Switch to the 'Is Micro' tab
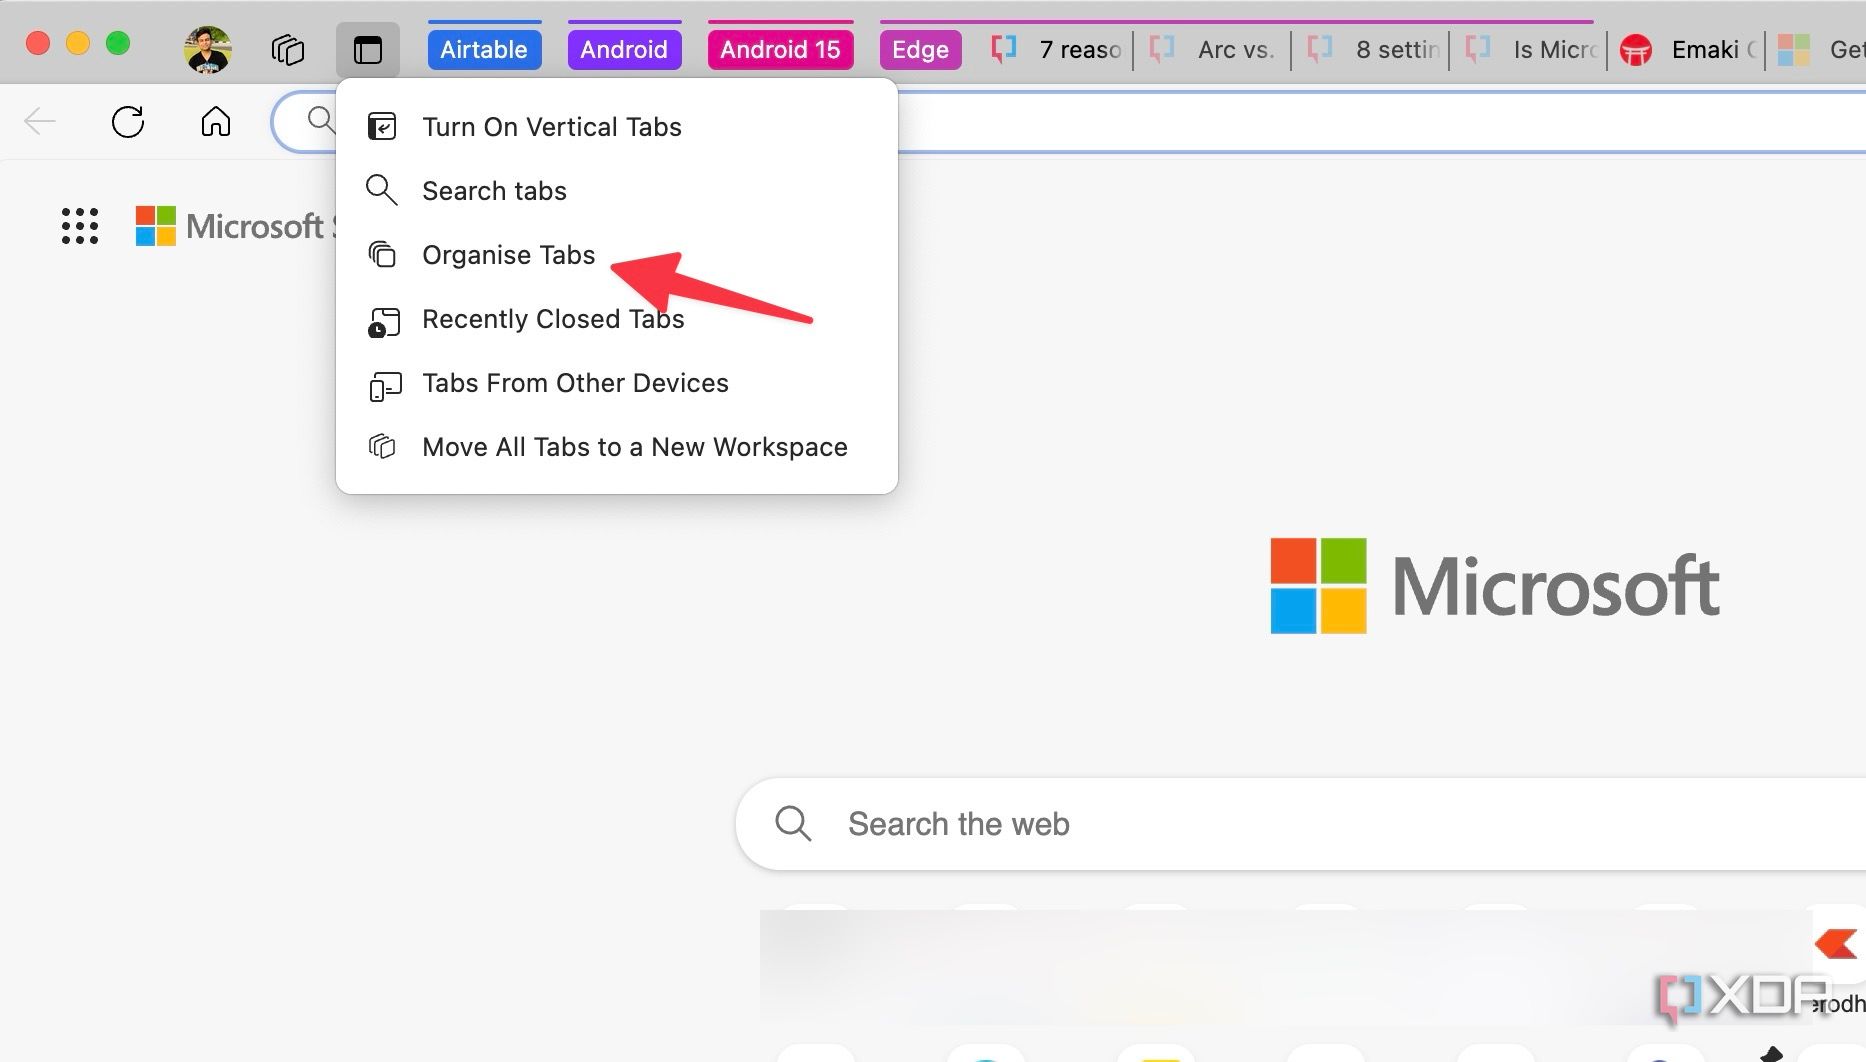The width and height of the screenshot is (1866, 1062). (1528, 49)
